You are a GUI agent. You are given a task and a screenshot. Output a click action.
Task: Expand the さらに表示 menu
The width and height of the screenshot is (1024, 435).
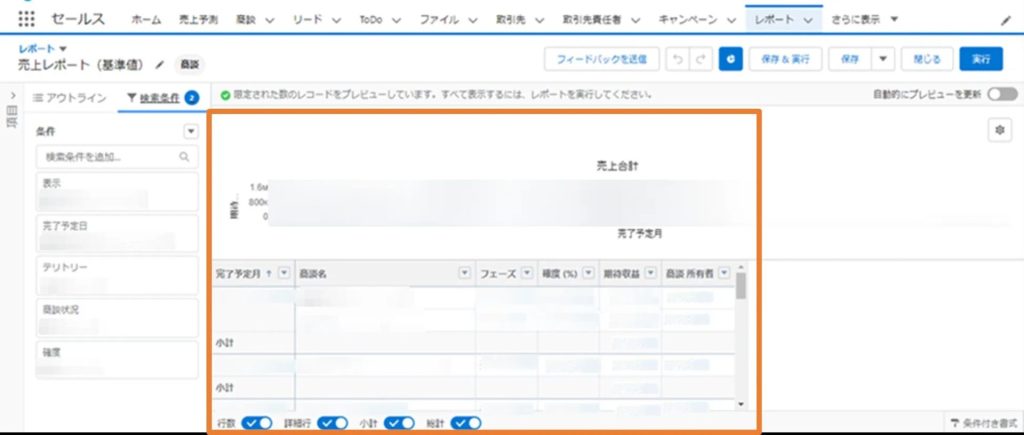coord(865,20)
